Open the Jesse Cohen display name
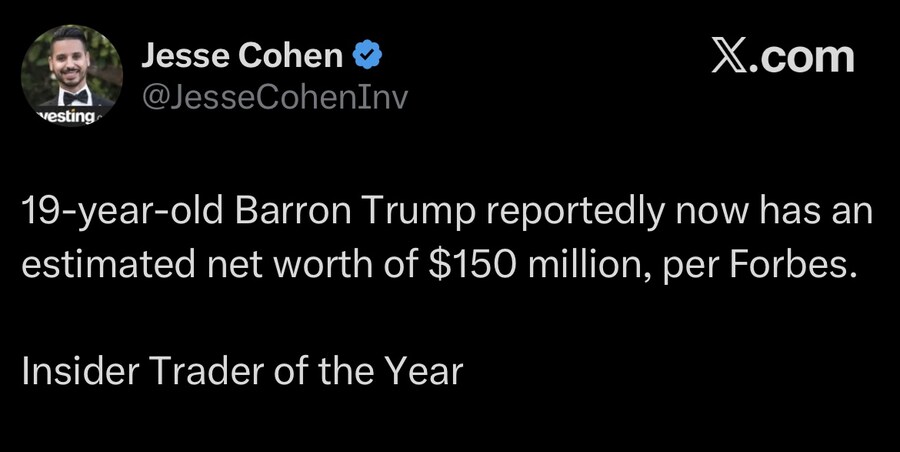900x452 pixels. pos(242,57)
